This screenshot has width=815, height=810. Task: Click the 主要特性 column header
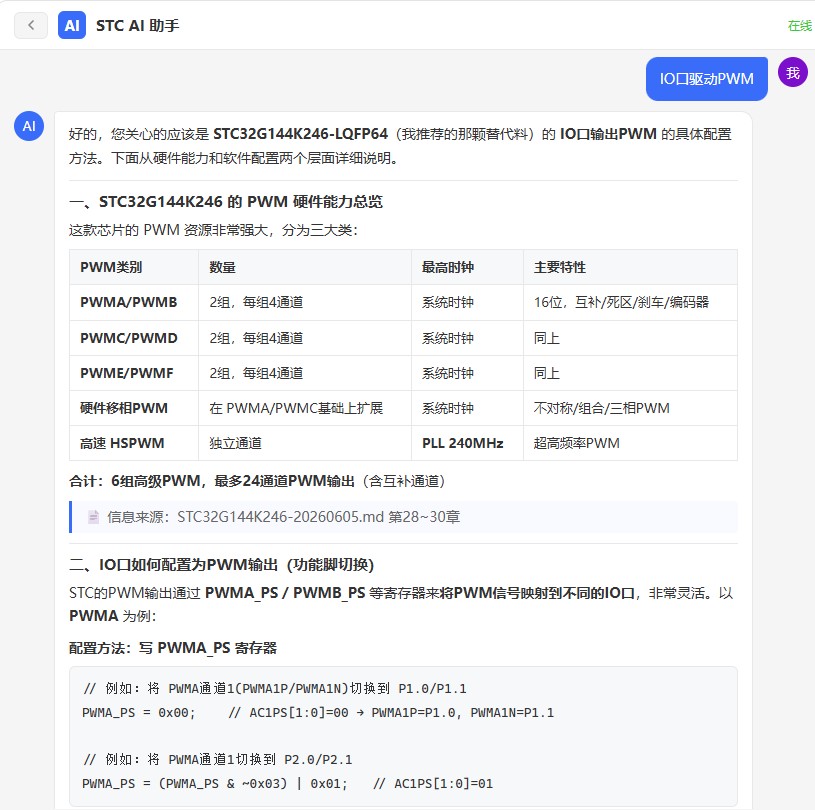coord(630,267)
